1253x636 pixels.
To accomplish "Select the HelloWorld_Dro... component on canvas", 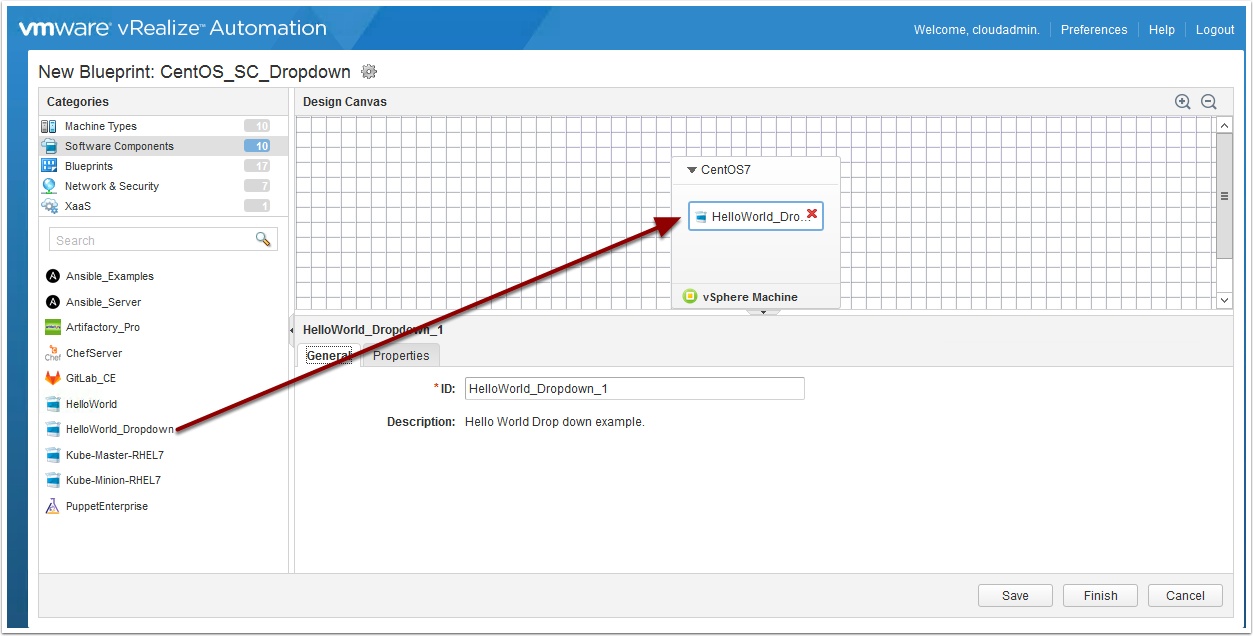I will click(756, 216).
